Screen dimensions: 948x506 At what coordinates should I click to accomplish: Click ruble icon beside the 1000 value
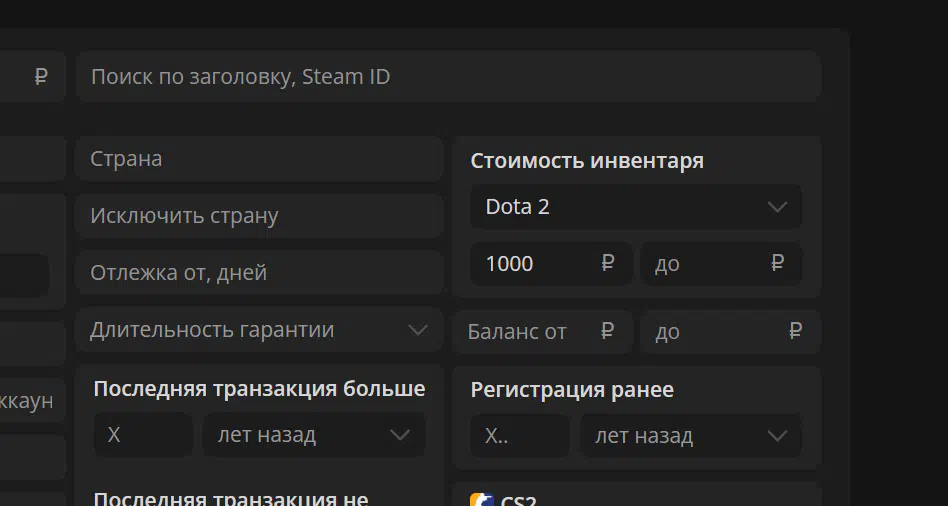pos(608,264)
